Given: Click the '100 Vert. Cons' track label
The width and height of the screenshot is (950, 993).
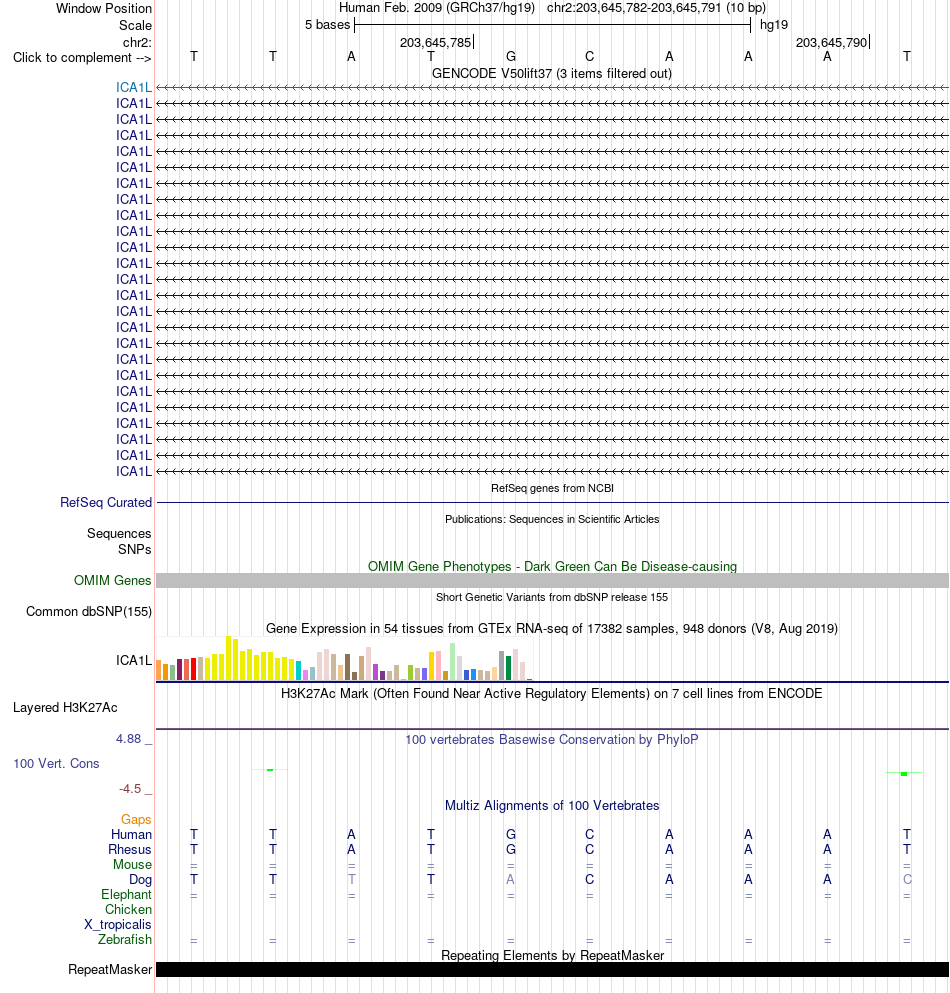Looking at the screenshot, I should pos(56,763).
